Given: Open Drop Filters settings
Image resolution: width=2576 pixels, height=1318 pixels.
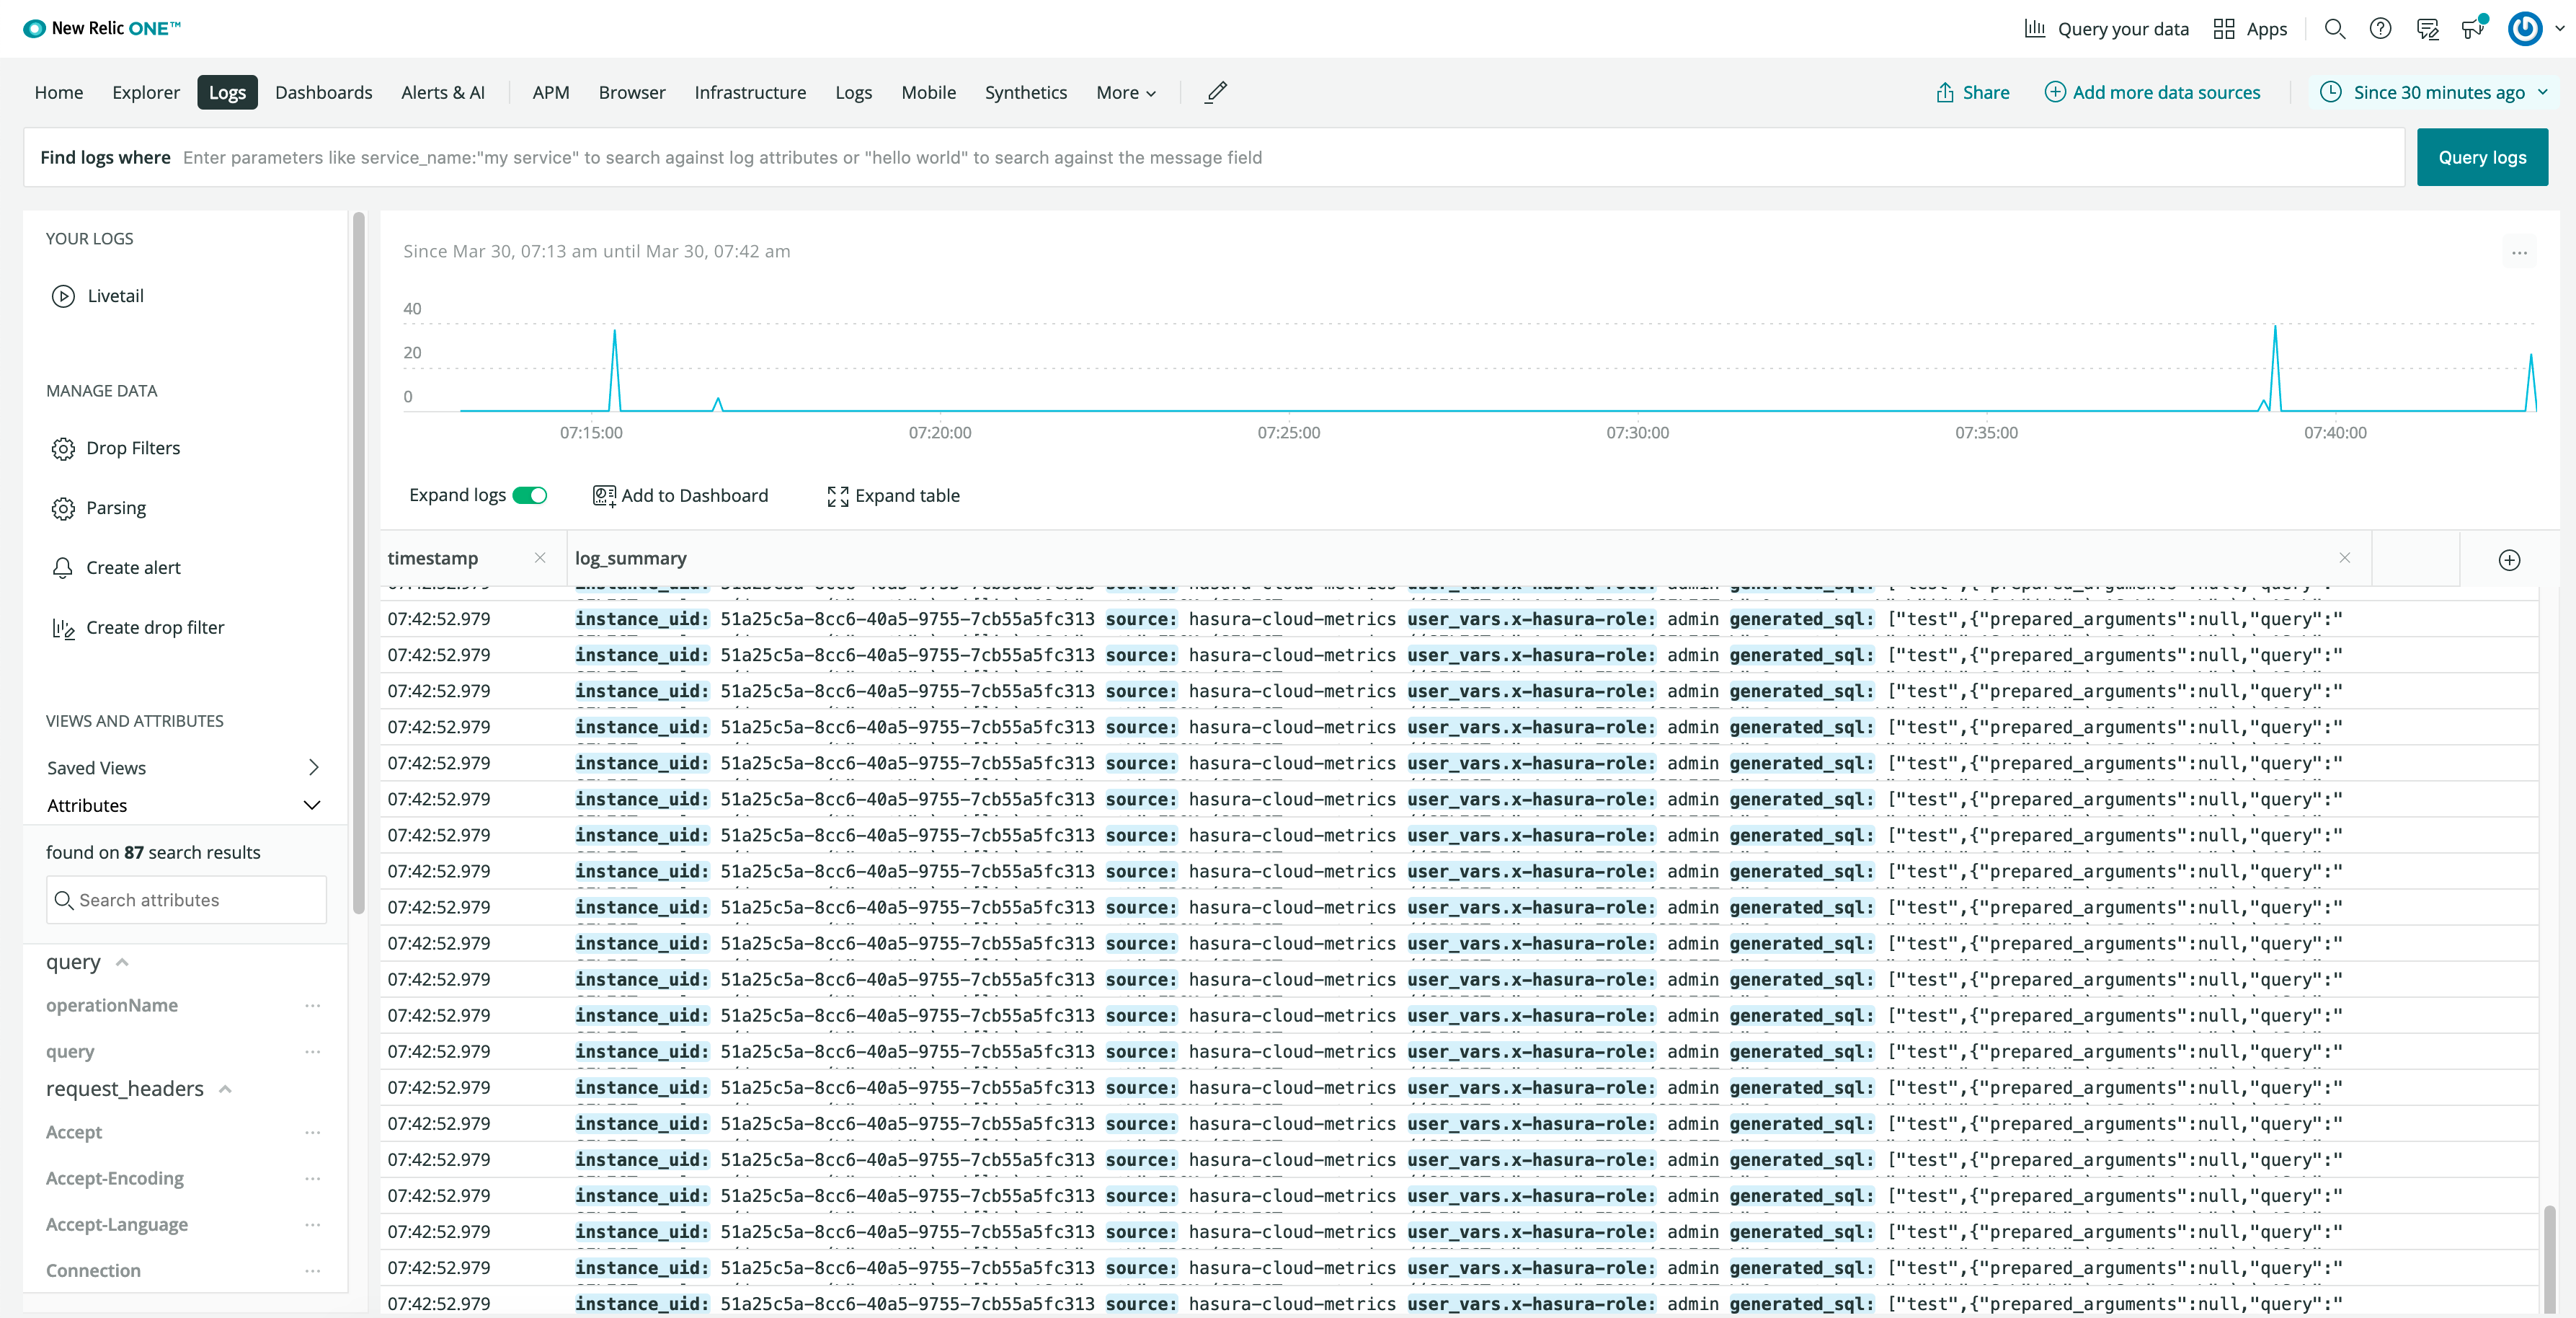Looking at the screenshot, I should pos(133,447).
